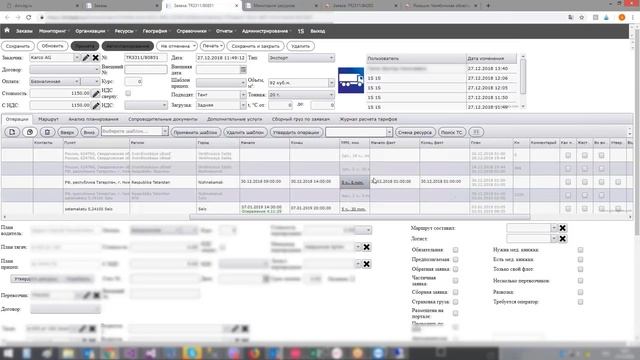The width and height of the screenshot is (640, 360).
Task: Toggle НДС сверху checkbox
Action: click(x=128, y=93)
